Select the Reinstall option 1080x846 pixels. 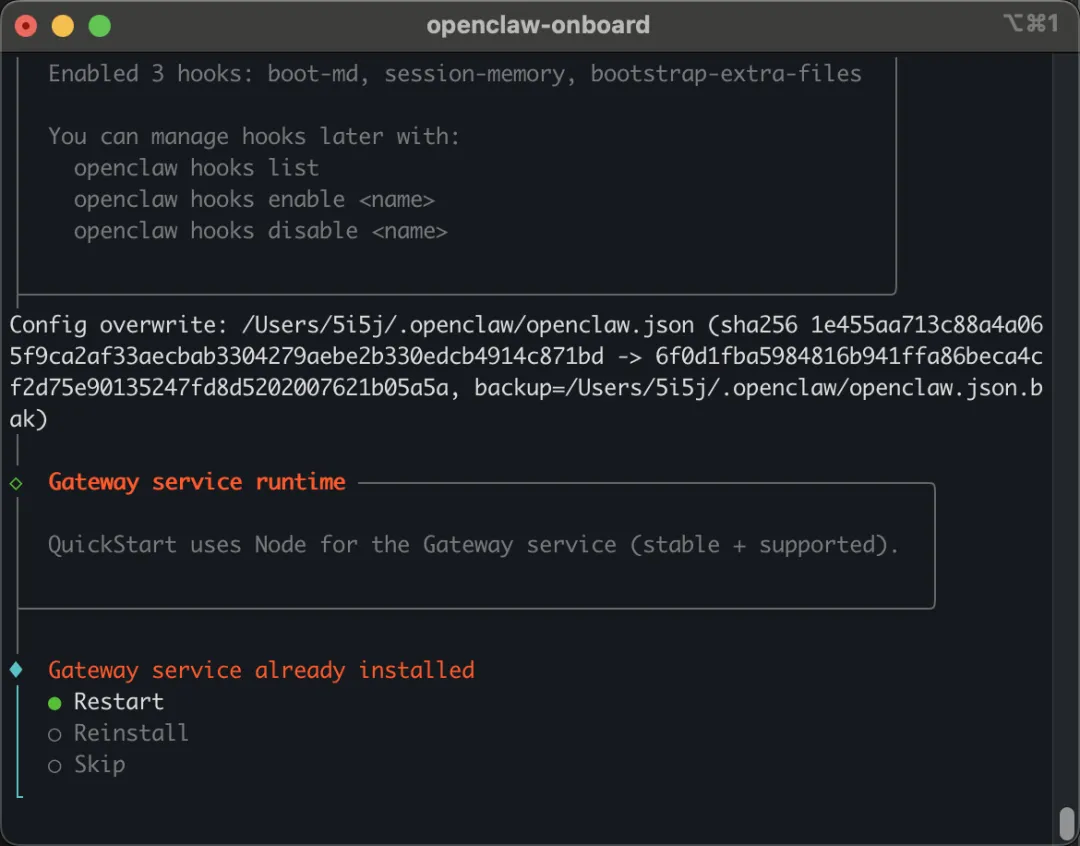click(130, 733)
